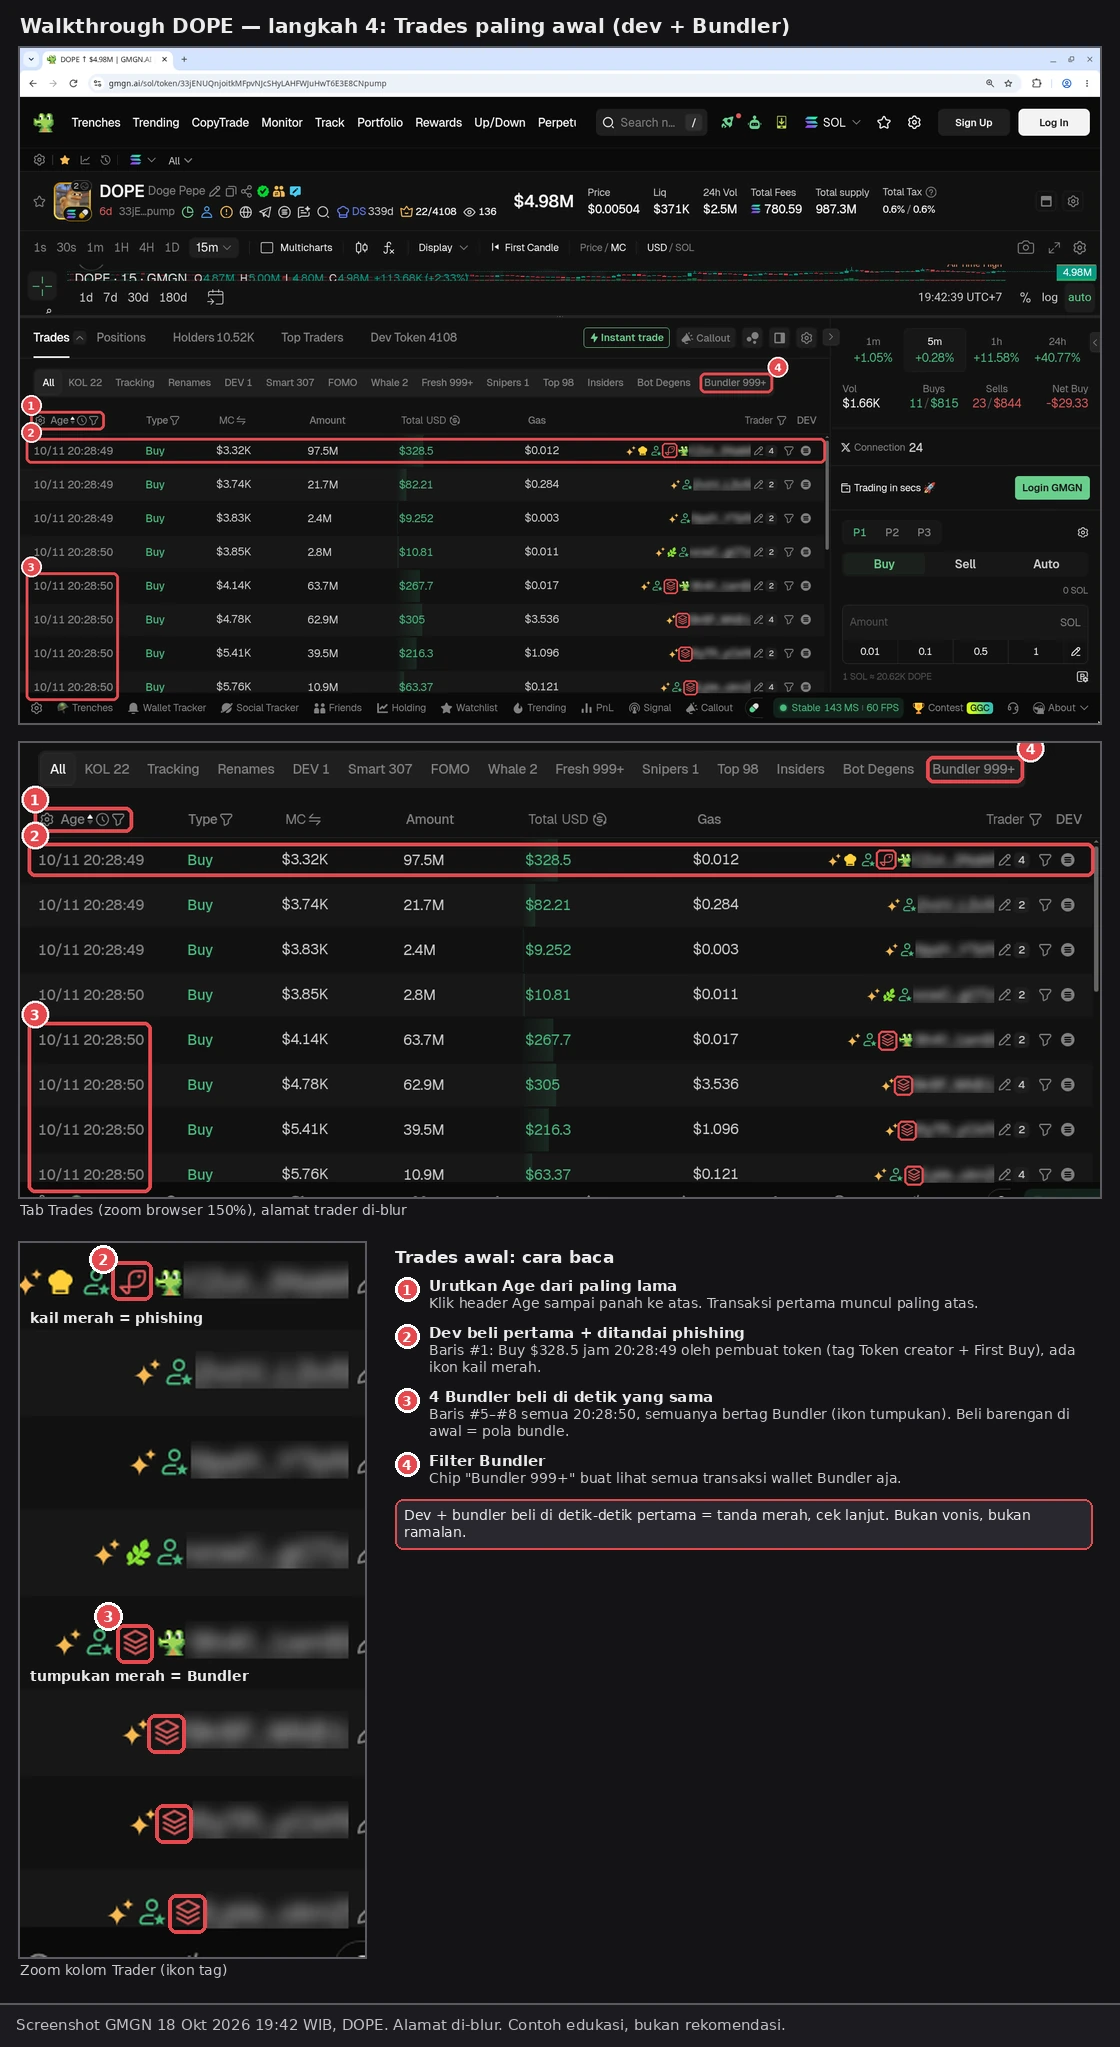Click the Amount input field
This screenshot has height=2047, width=1120.
[x=965, y=622]
